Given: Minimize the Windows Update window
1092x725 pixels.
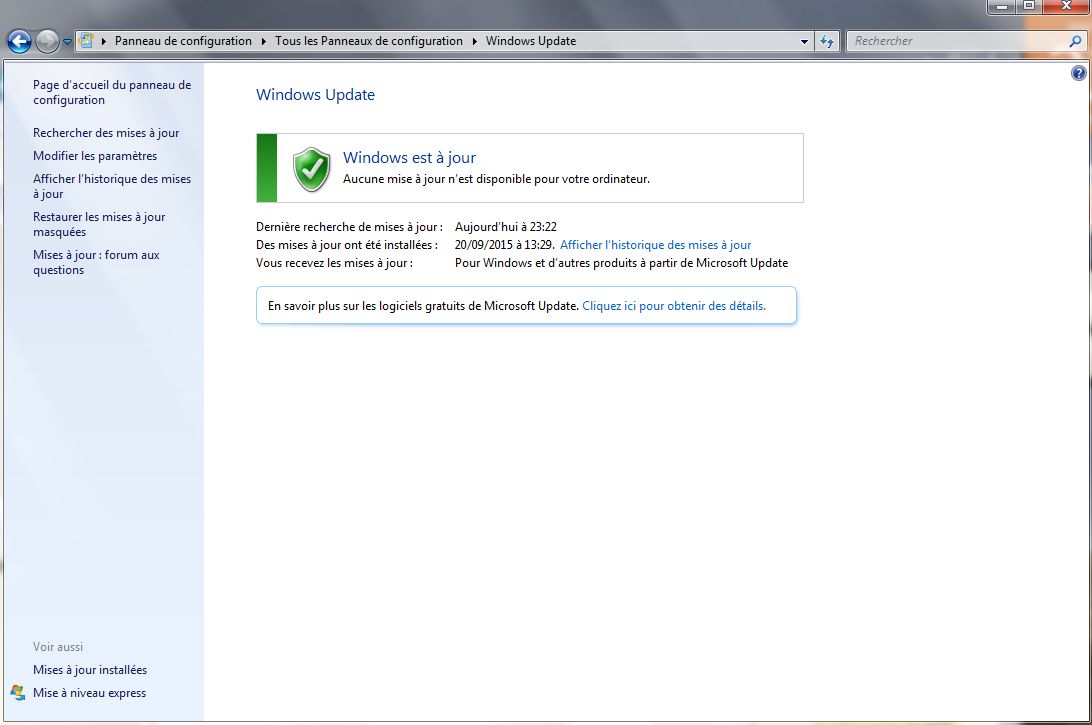Looking at the screenshot, I should (x=1002, y=6).
